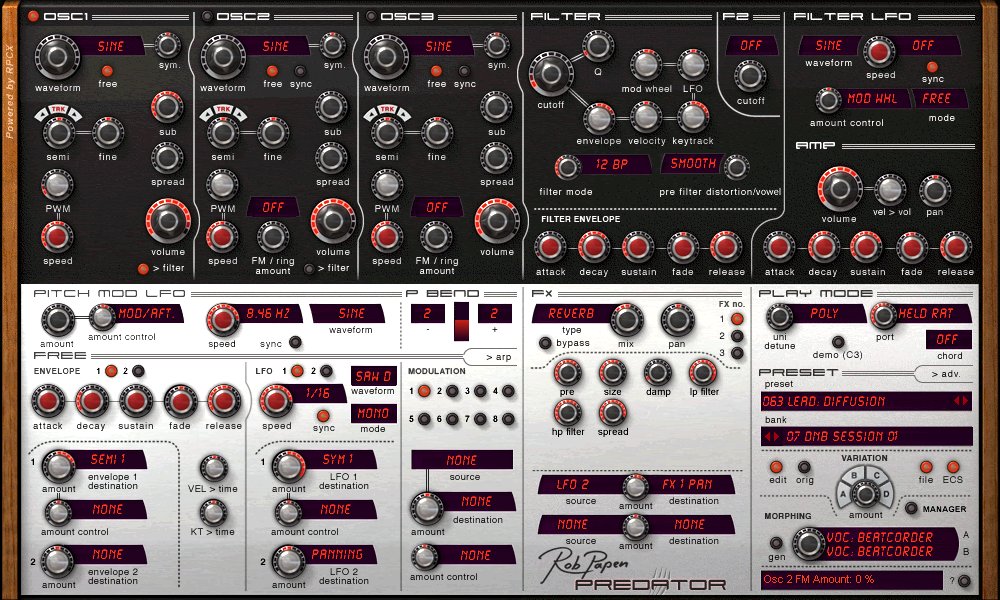This screenshot has height=600, width=1000.
Task: Click the OSC1 waveform knob
Action: tap(57, 57)
